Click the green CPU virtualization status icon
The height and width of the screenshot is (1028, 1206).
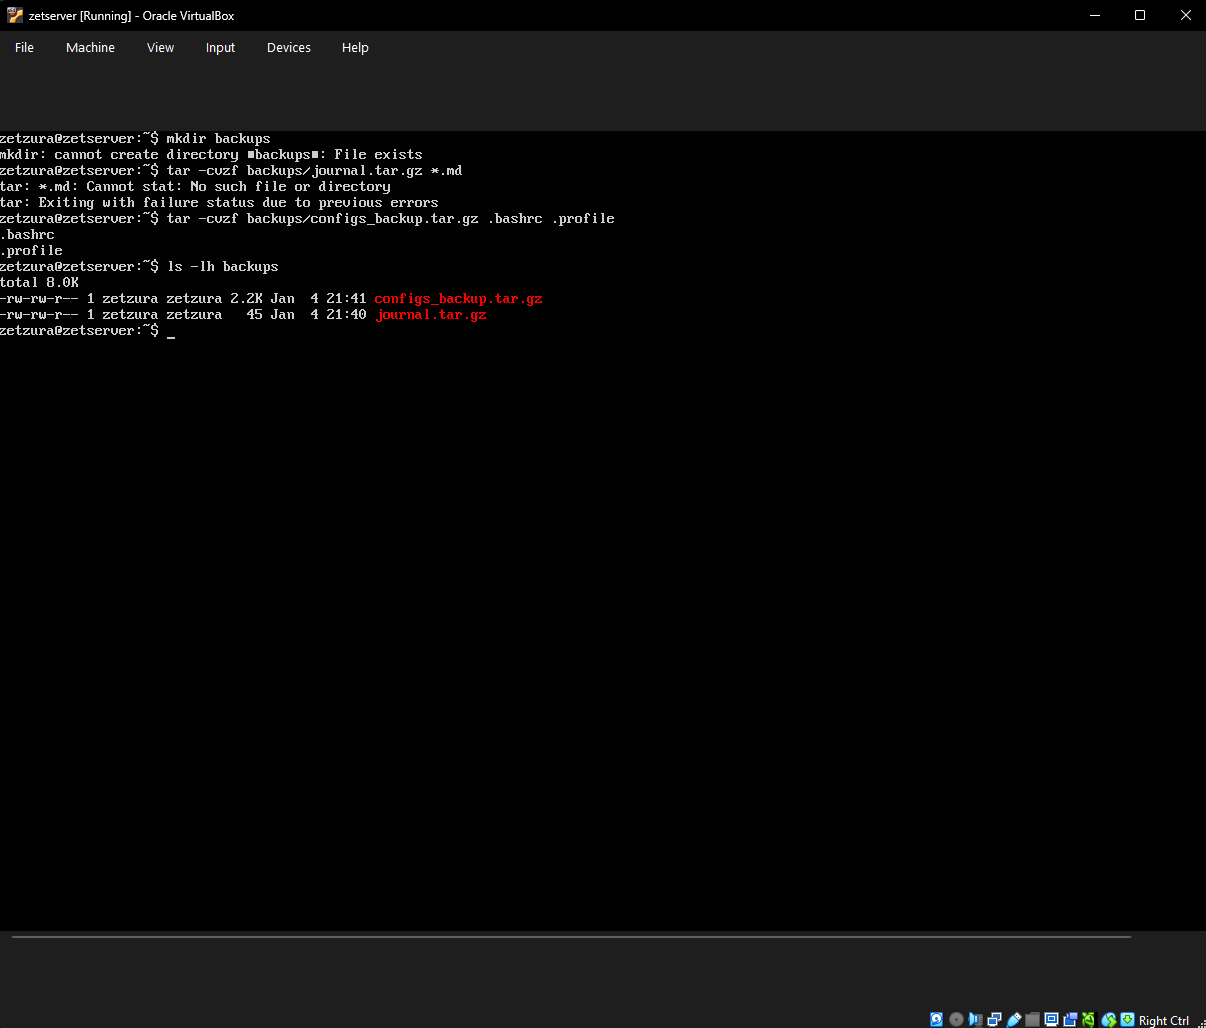coord(1089,1020)
